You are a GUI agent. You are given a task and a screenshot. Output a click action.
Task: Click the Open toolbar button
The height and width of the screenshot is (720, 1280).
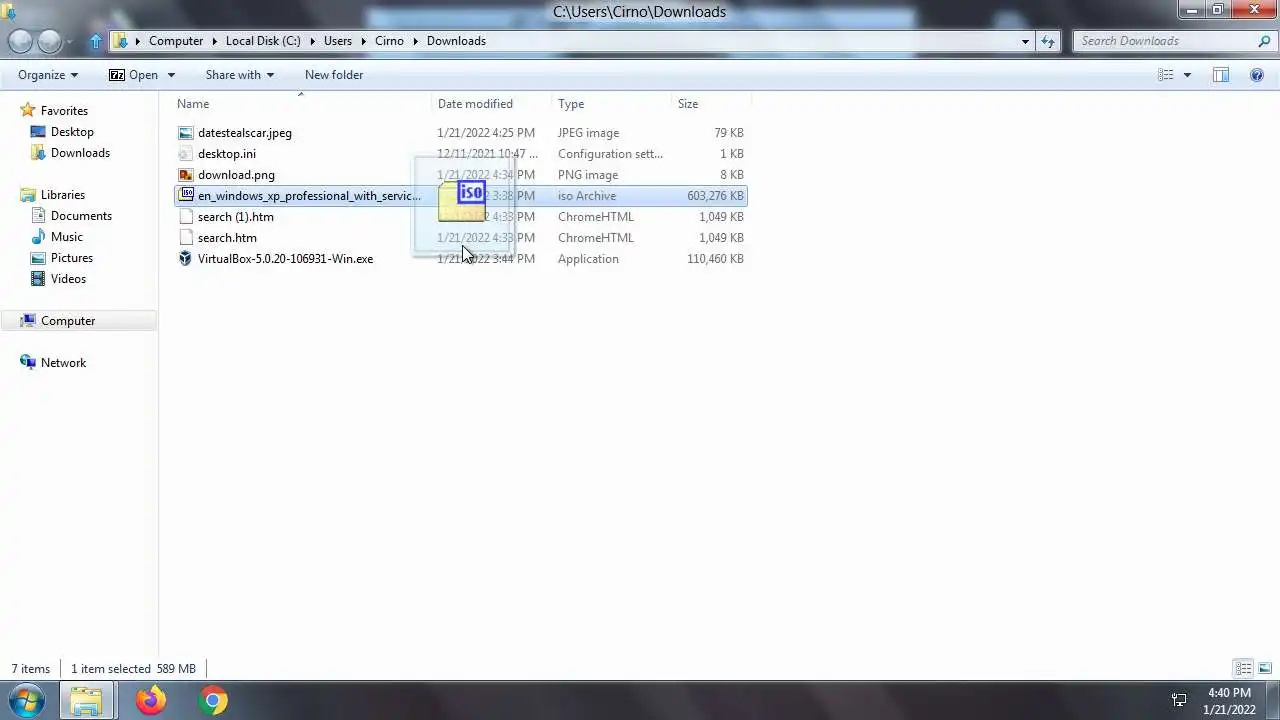tap(134, 75)
